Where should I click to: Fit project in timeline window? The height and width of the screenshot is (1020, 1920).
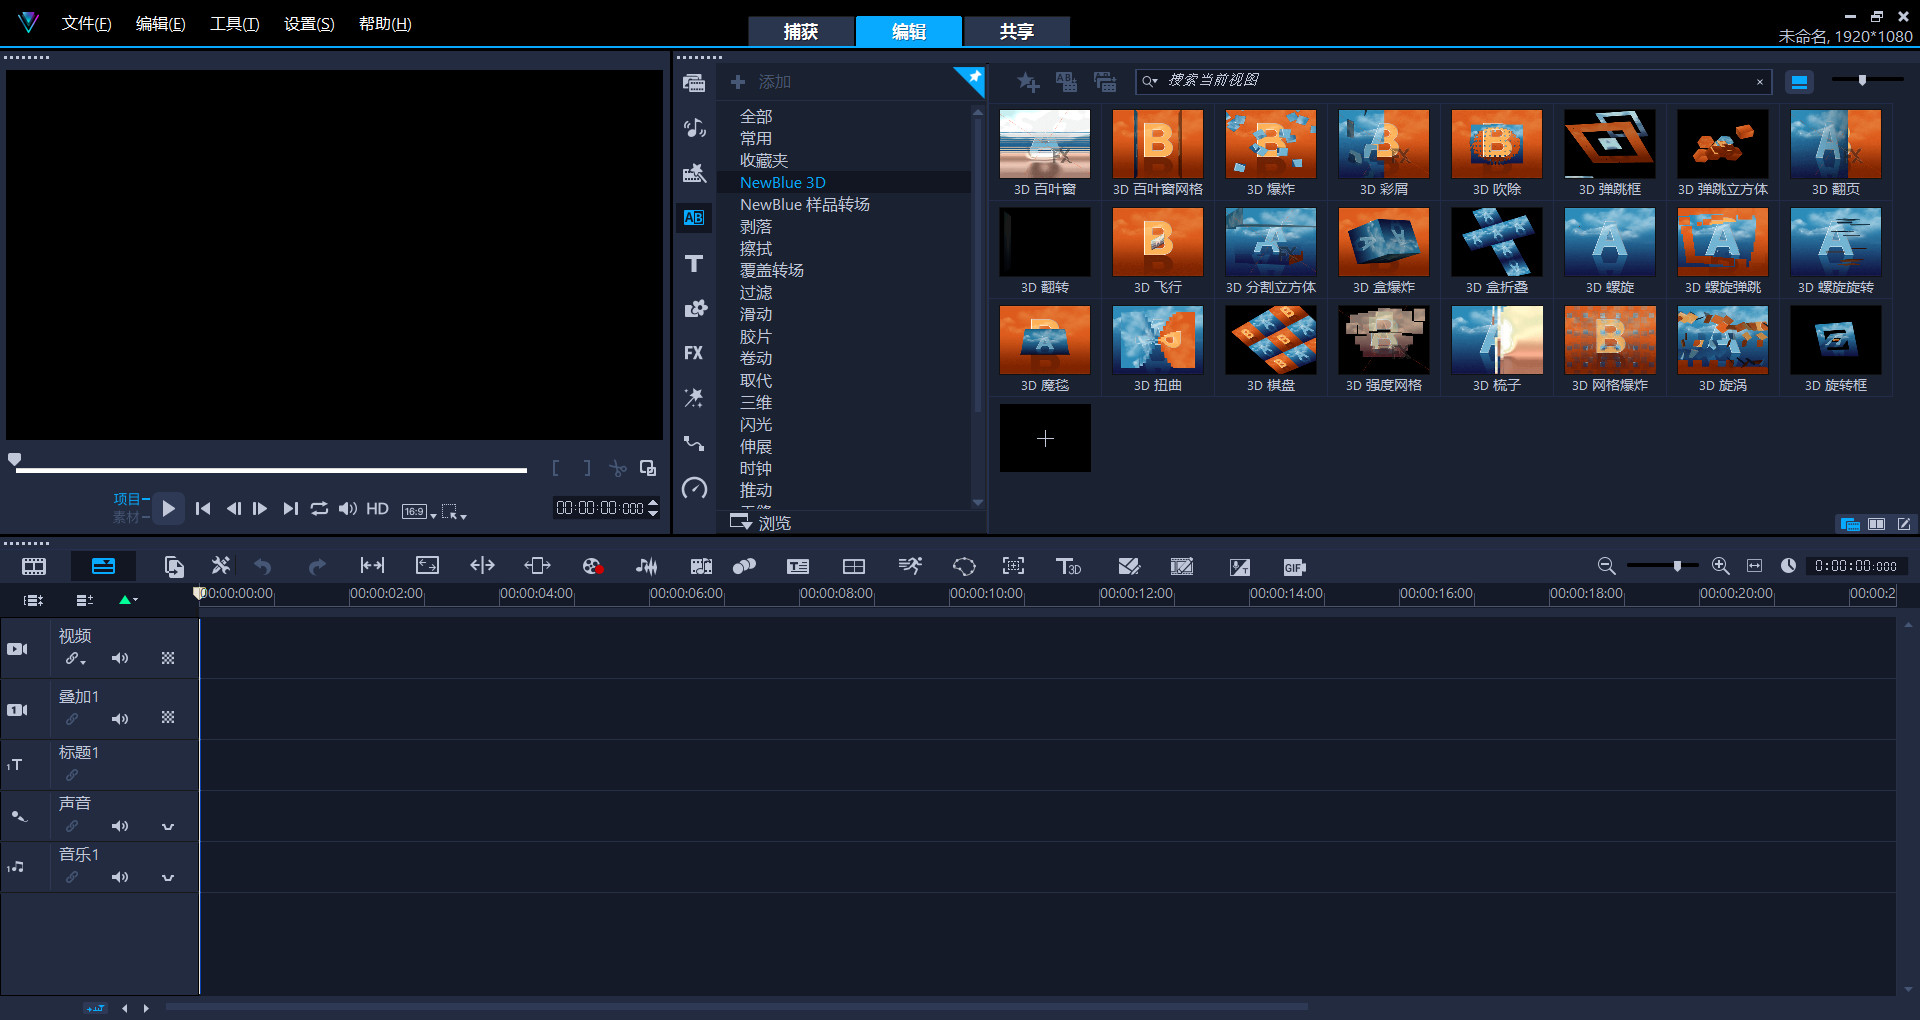1754,566
